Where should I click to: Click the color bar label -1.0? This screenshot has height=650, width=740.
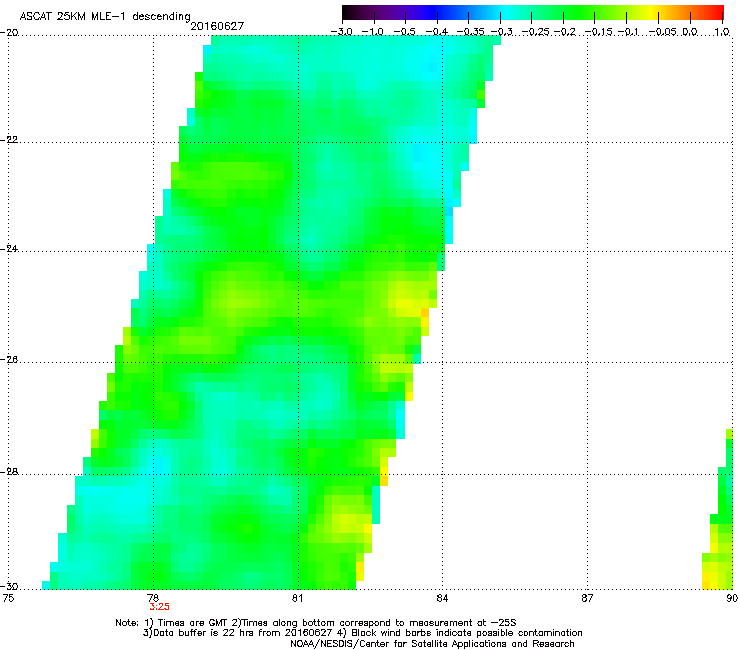[373, 32]
